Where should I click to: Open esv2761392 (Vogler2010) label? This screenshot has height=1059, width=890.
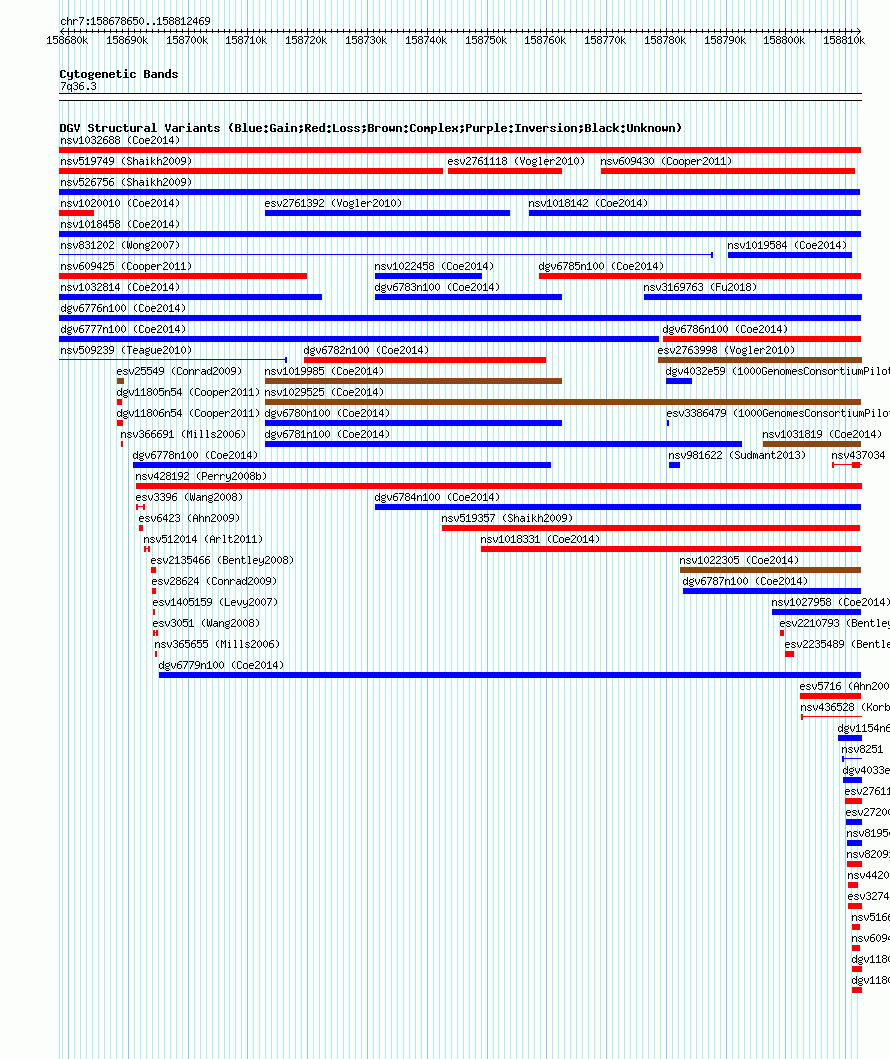(333, 203)
